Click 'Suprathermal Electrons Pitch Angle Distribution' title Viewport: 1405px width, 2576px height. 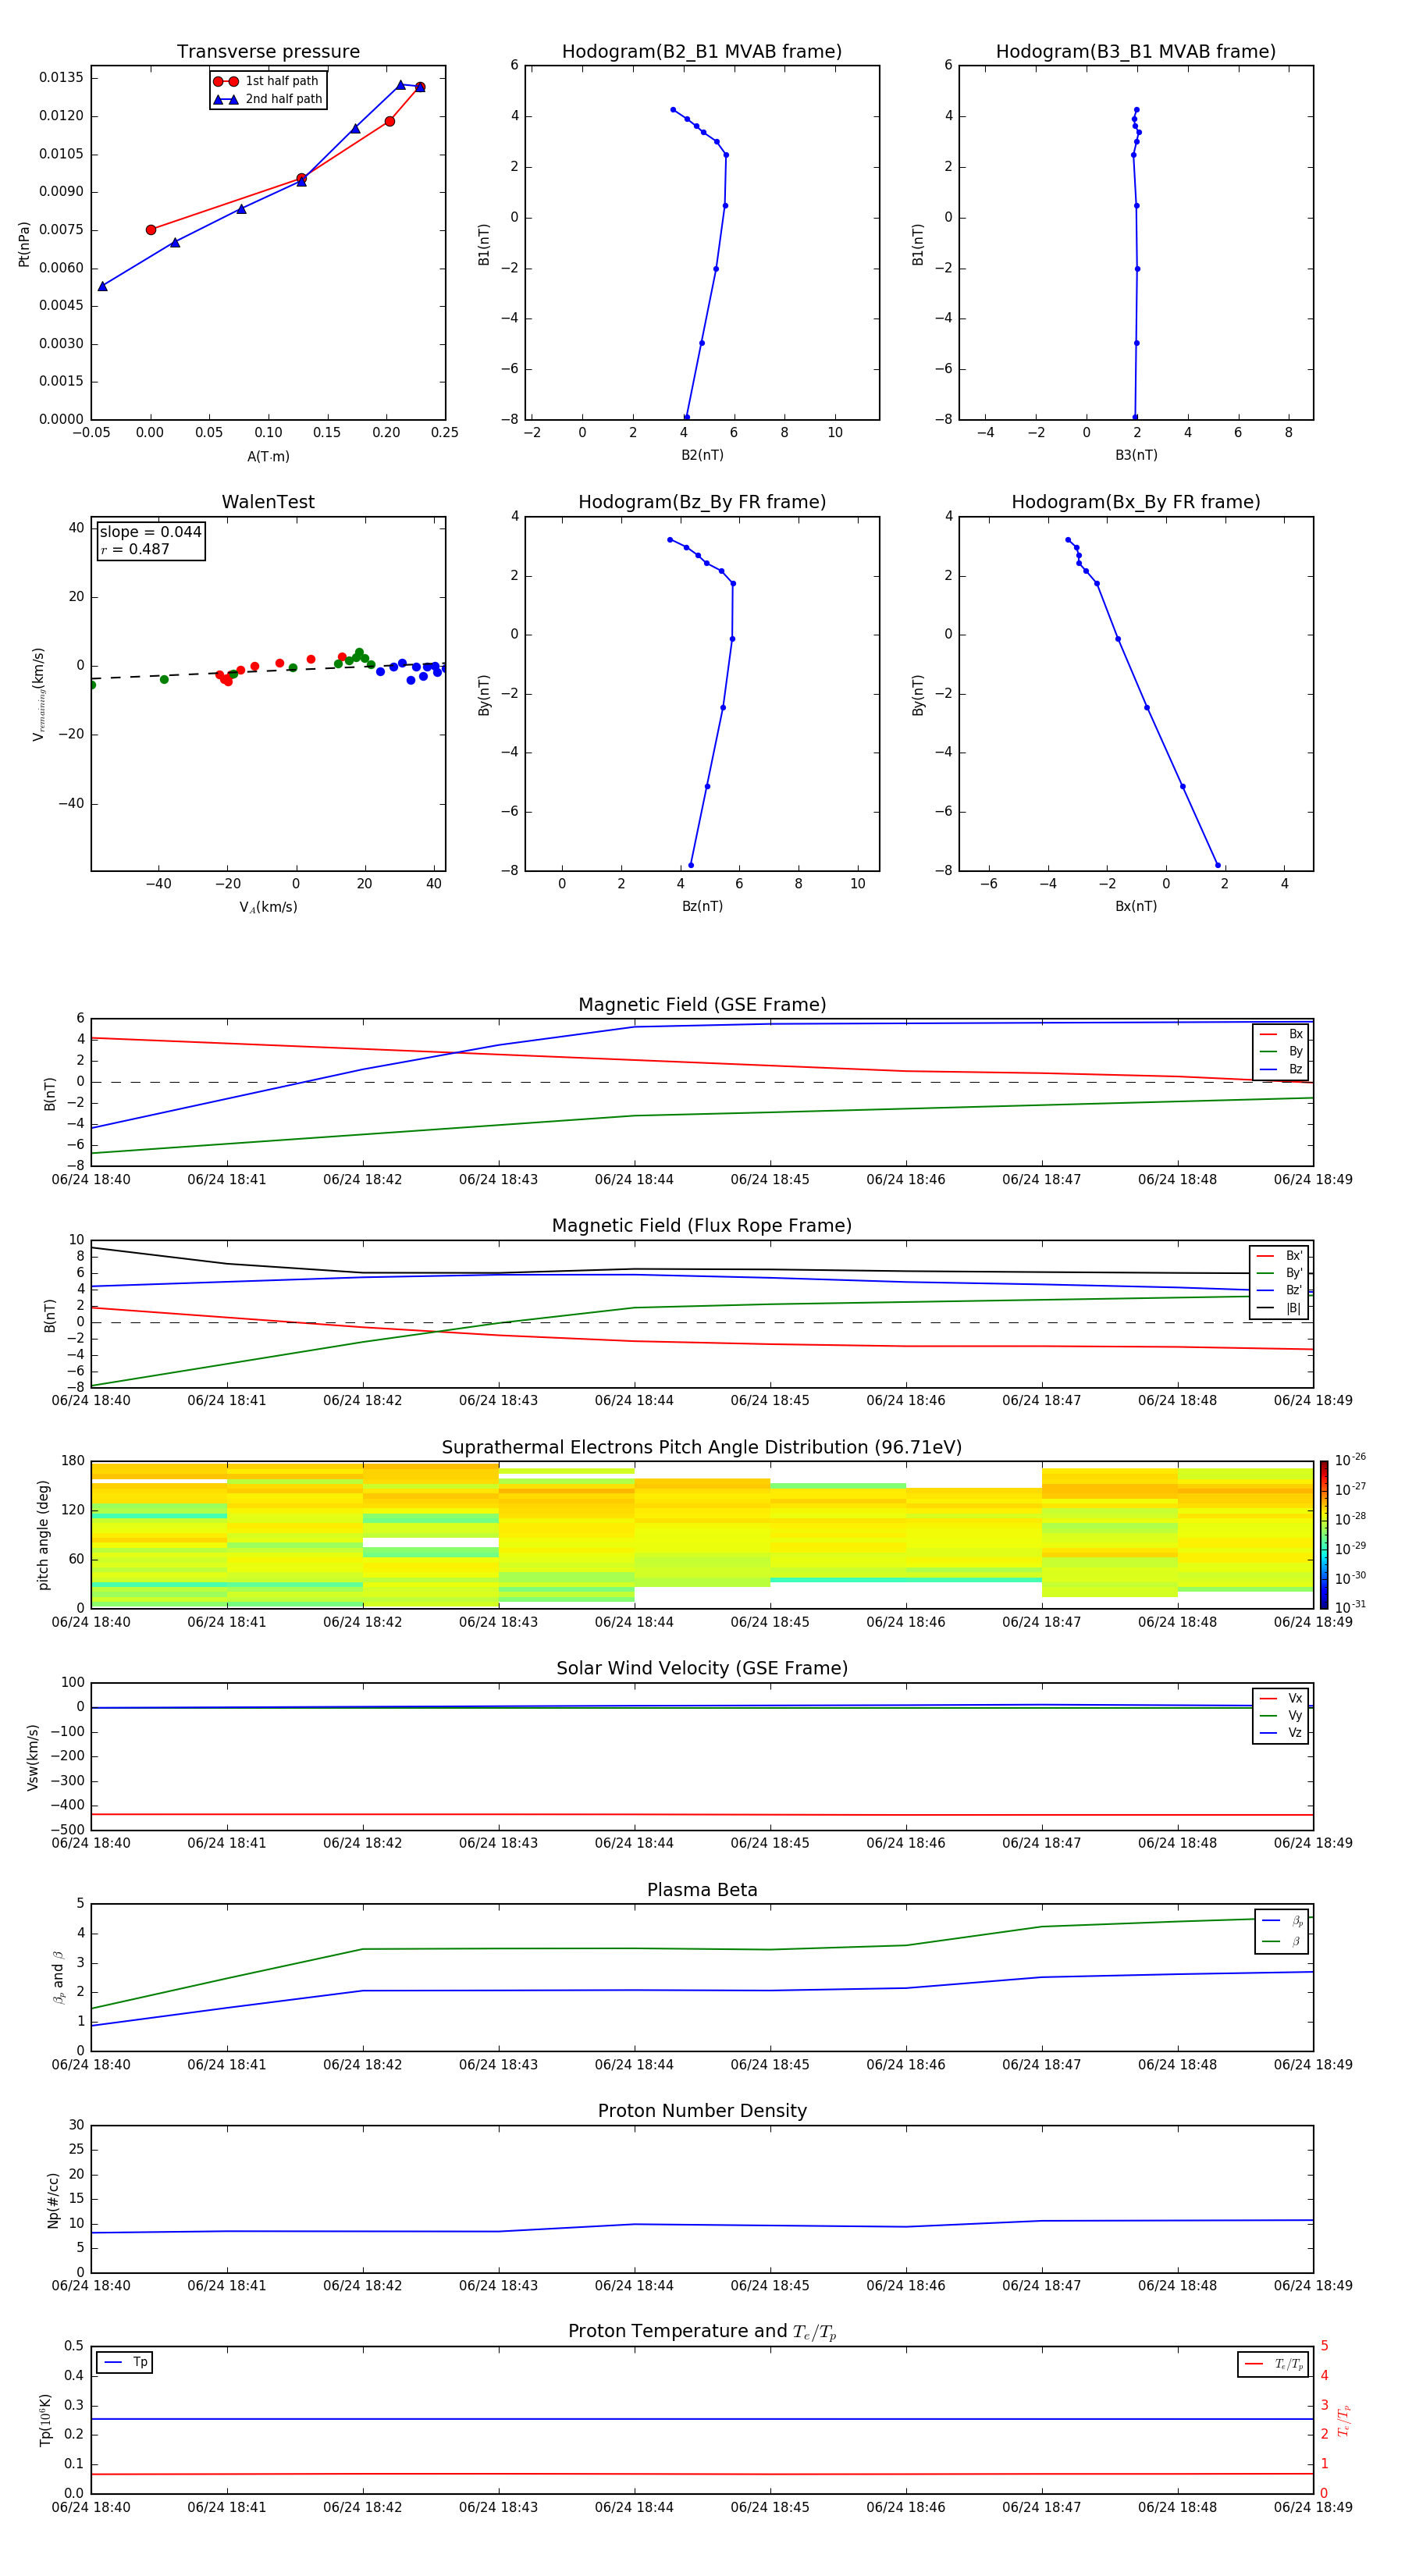(702, 1448)
